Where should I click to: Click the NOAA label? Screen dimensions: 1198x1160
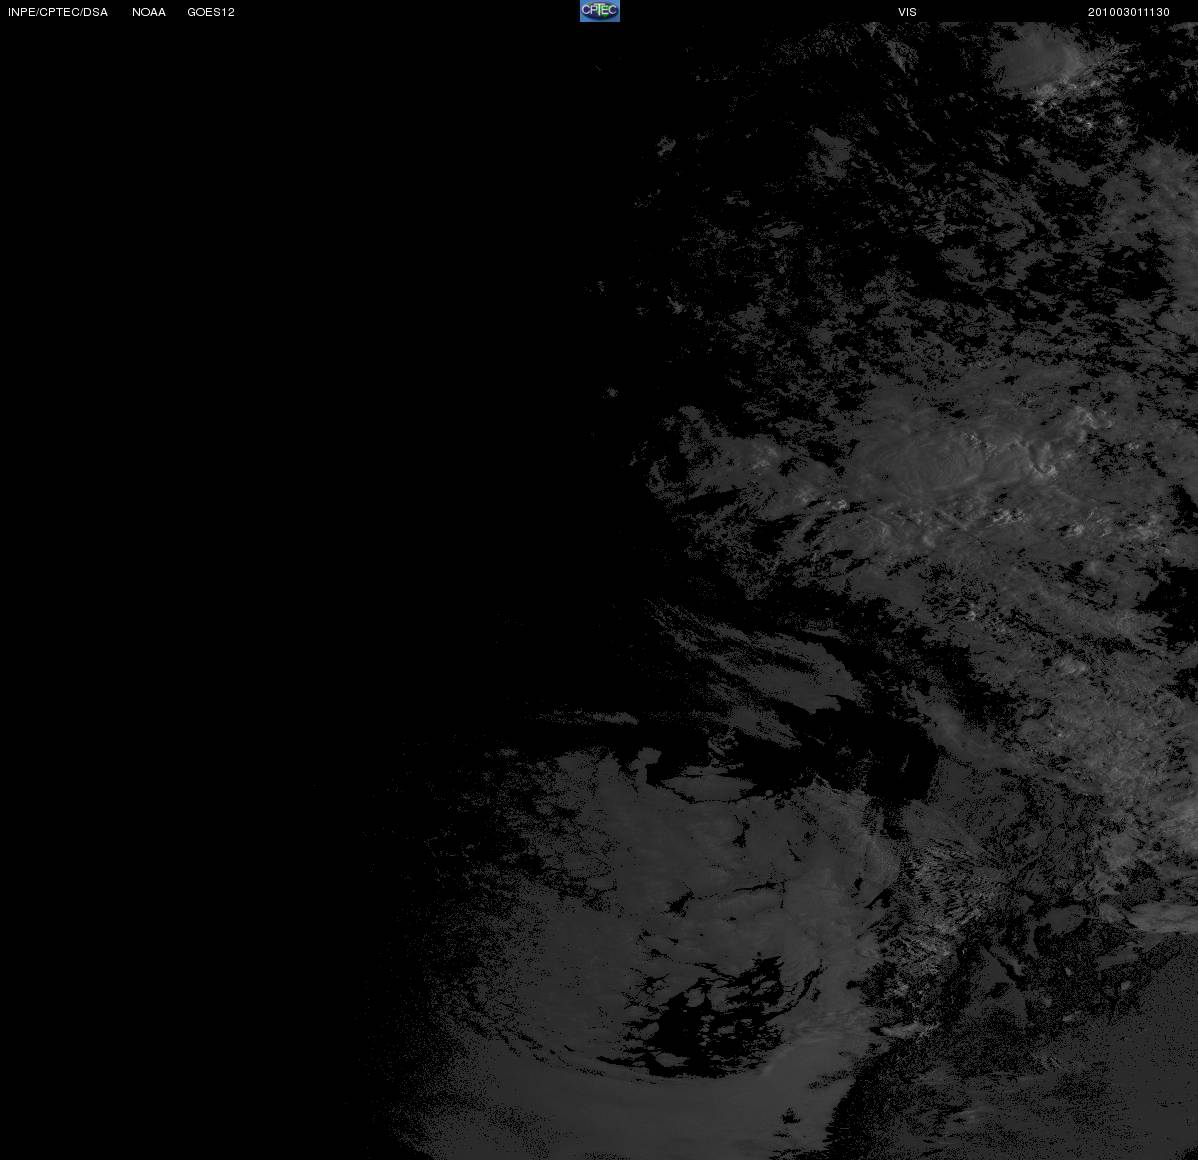coord(149,12)
